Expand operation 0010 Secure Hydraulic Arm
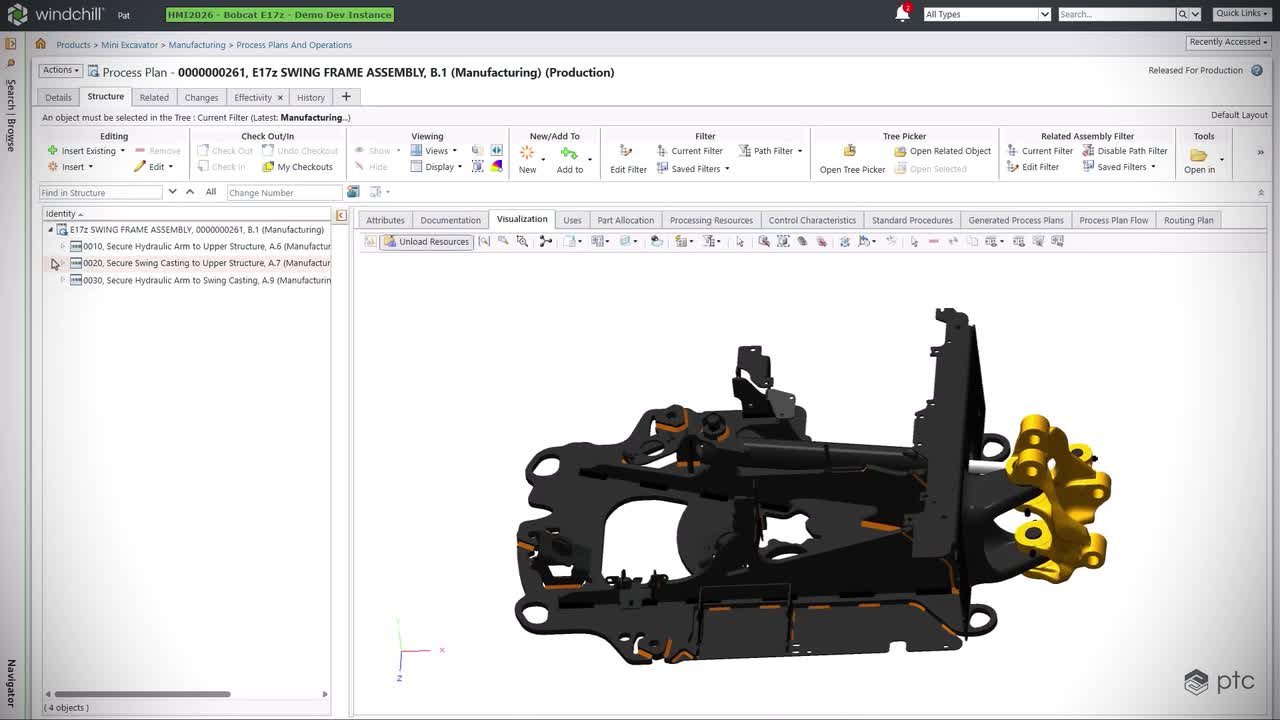Image resolution: width=1280 pixels, height=720 pixels. click(x=62, y=246)
